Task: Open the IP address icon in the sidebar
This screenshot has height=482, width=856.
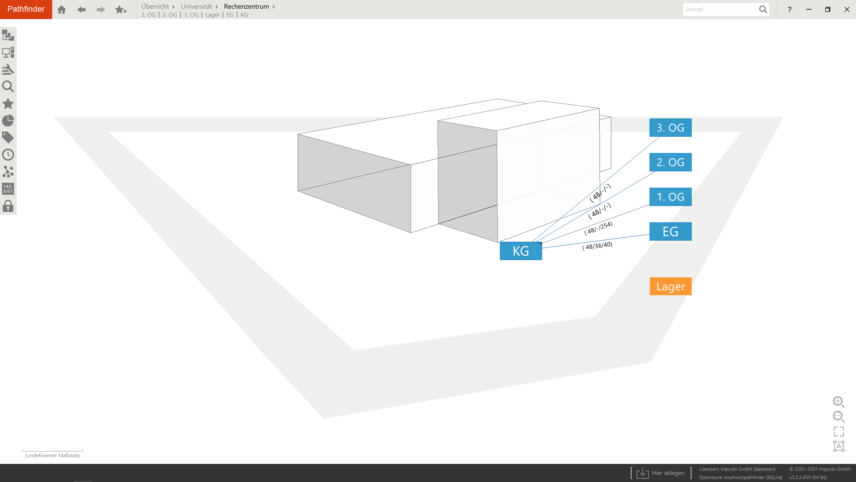Action: [8, 188]
